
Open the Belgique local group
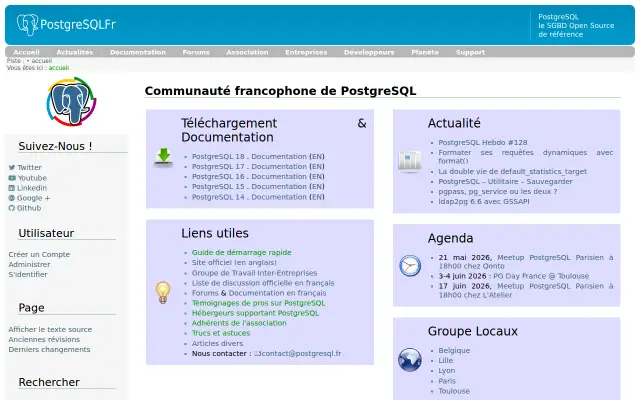tap(454, 351)
